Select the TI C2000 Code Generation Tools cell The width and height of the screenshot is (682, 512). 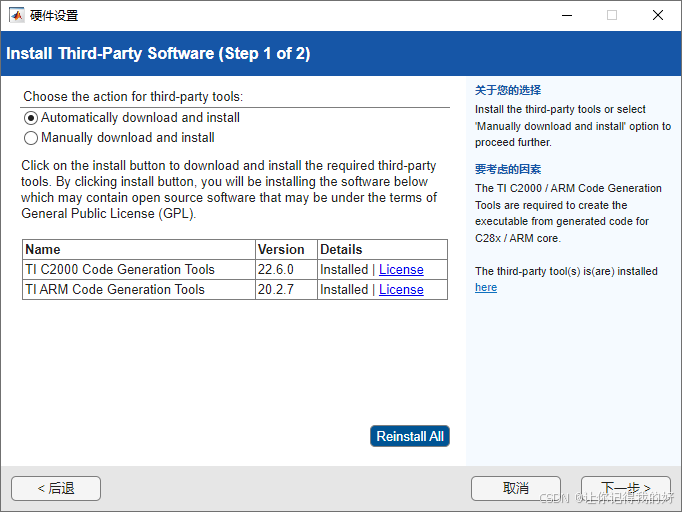coord(139,270)
